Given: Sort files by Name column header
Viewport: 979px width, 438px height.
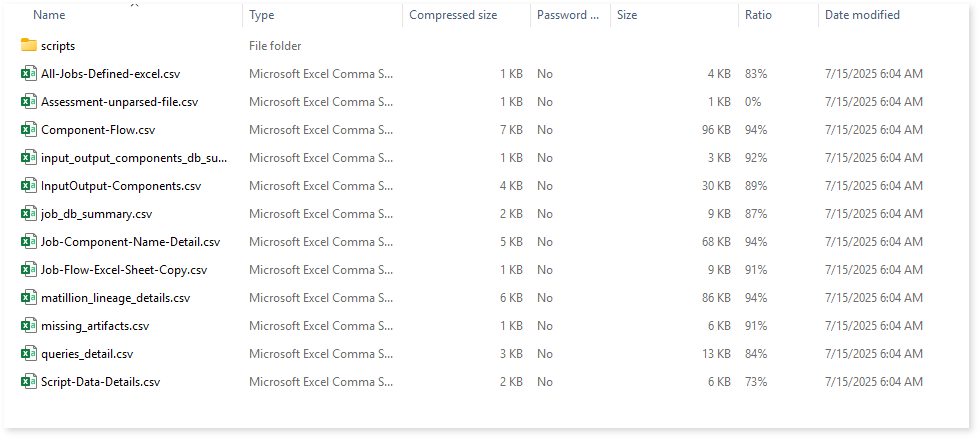Looking at the screenshot, I should 49,15.
